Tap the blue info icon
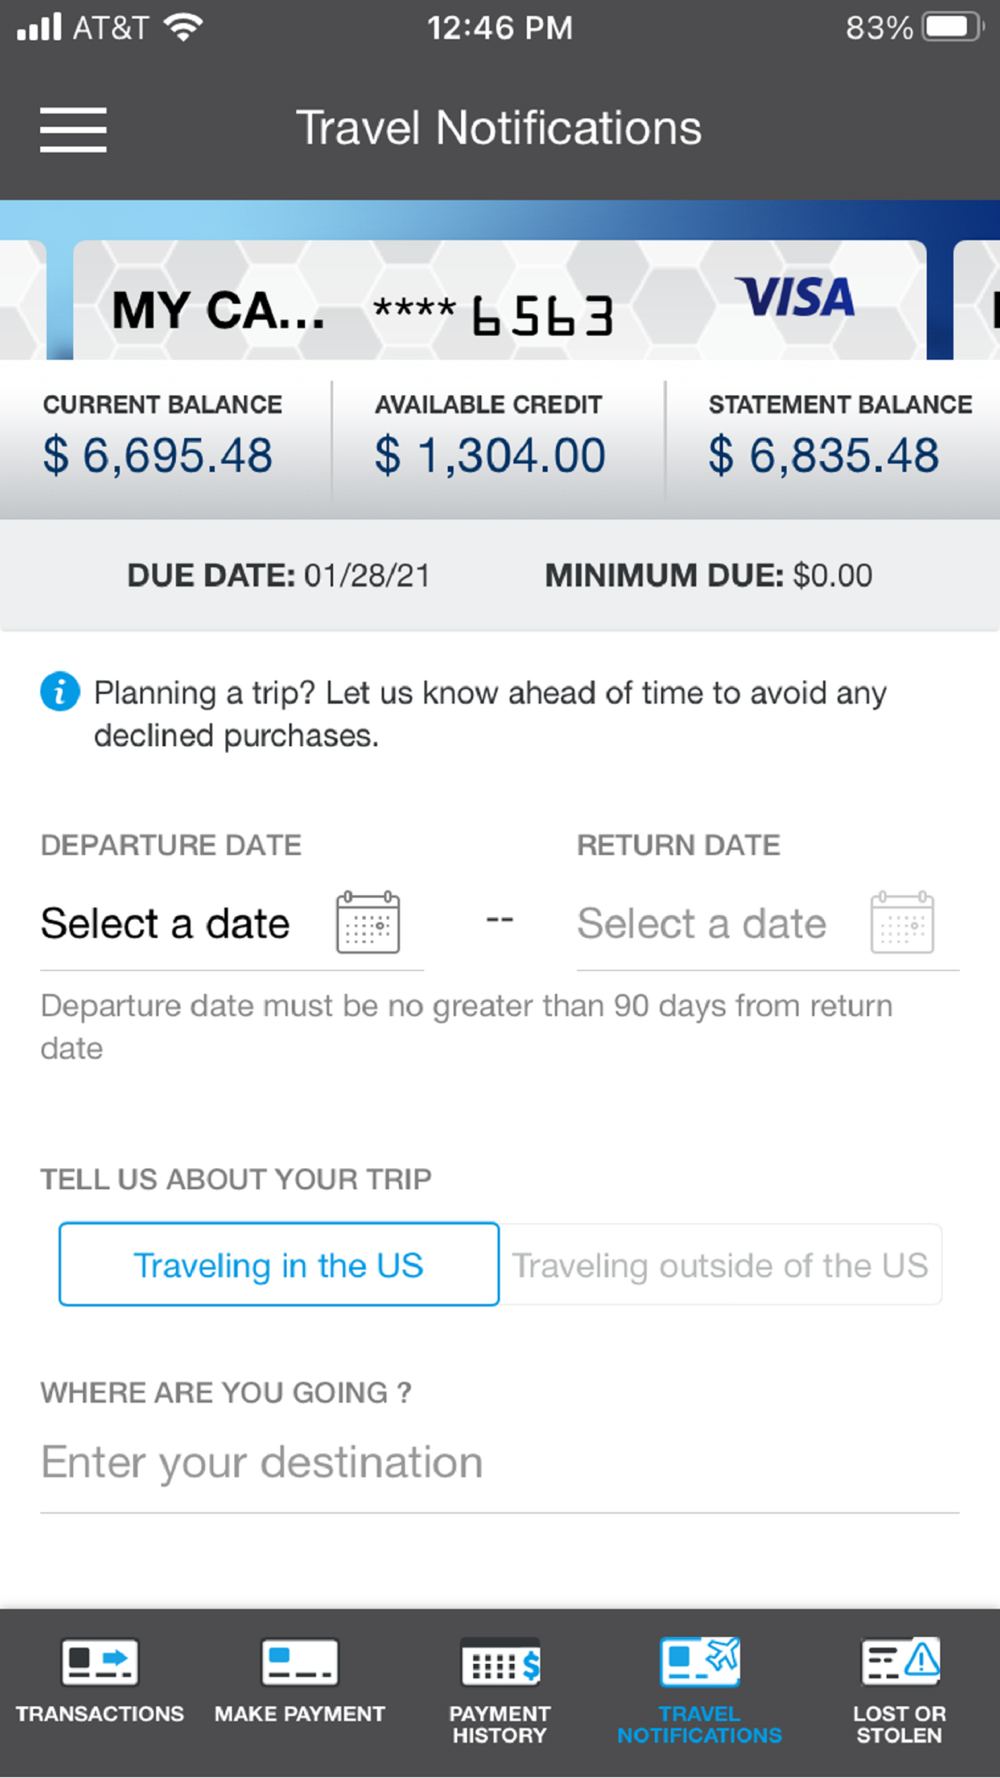This screenshot has width=1000, height=1778. pyautogui.click(x=60, y=691)
